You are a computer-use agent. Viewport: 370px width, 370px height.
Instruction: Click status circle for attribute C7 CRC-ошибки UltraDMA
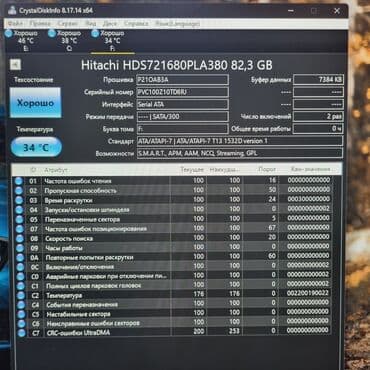pos(21,333)
